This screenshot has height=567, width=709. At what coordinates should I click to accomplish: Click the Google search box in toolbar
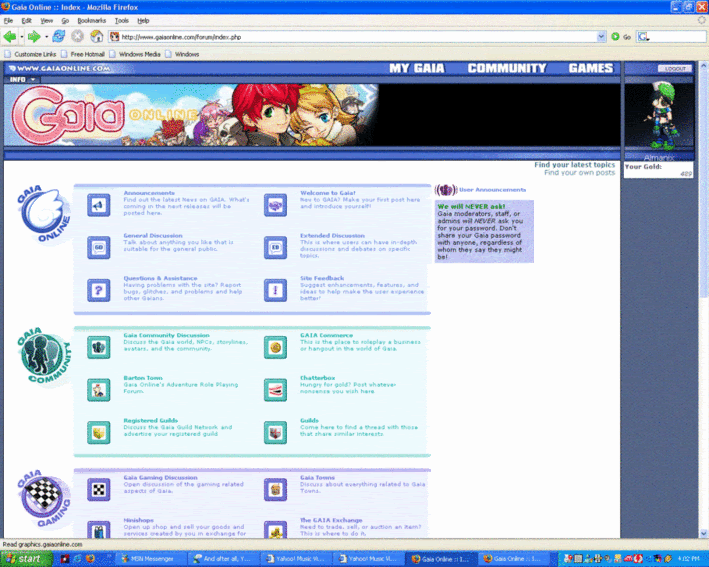tap(671, 37)
